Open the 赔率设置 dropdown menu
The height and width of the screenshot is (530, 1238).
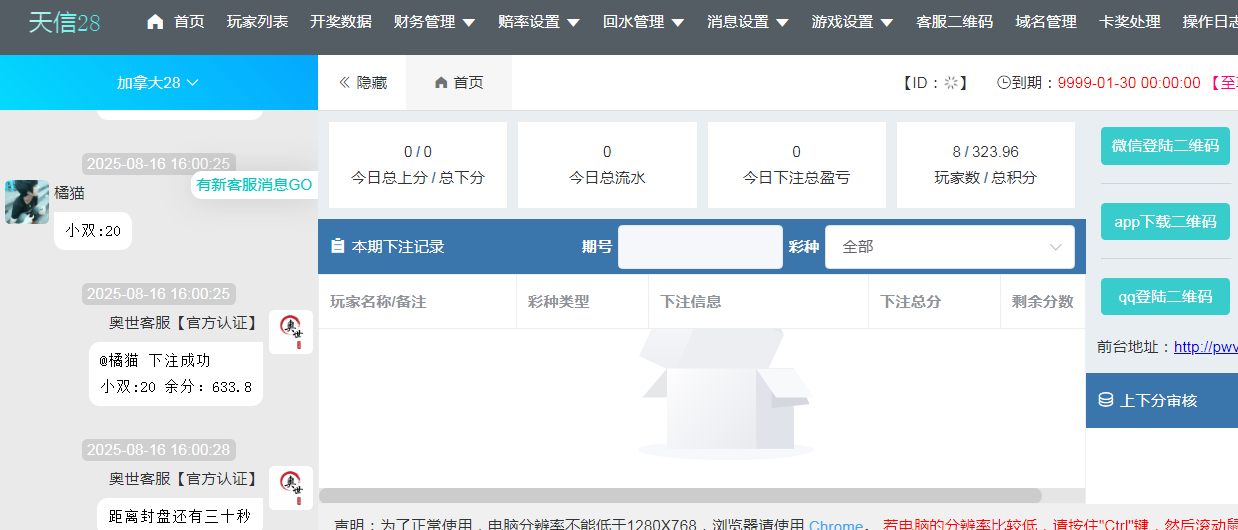(538, 22)
